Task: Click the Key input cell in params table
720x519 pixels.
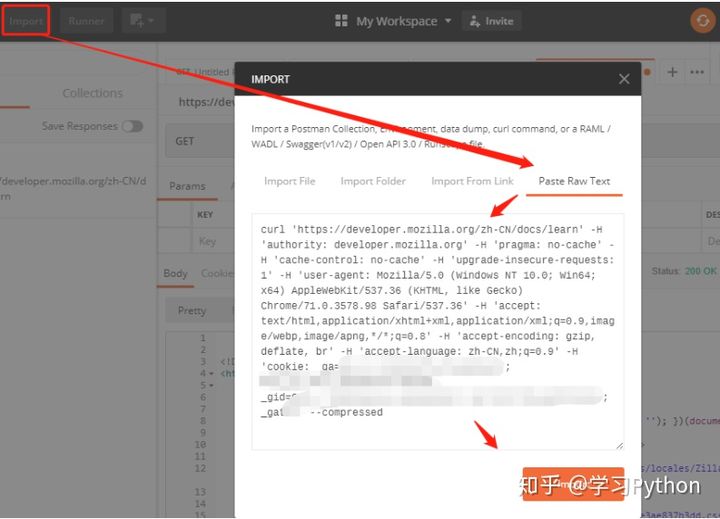Action: [x=213, y=241]
